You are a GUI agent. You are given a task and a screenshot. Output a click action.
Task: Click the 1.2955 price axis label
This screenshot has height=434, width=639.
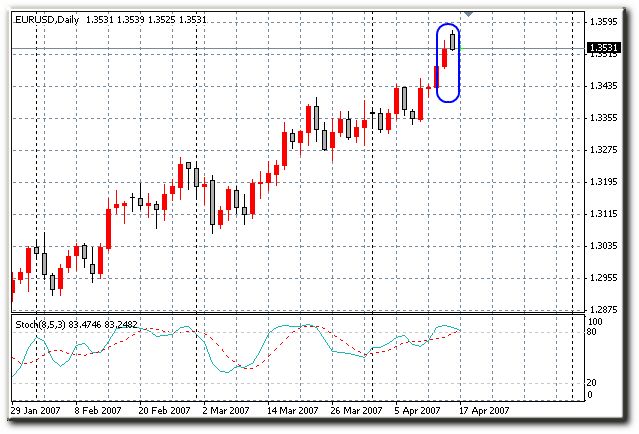604,278
